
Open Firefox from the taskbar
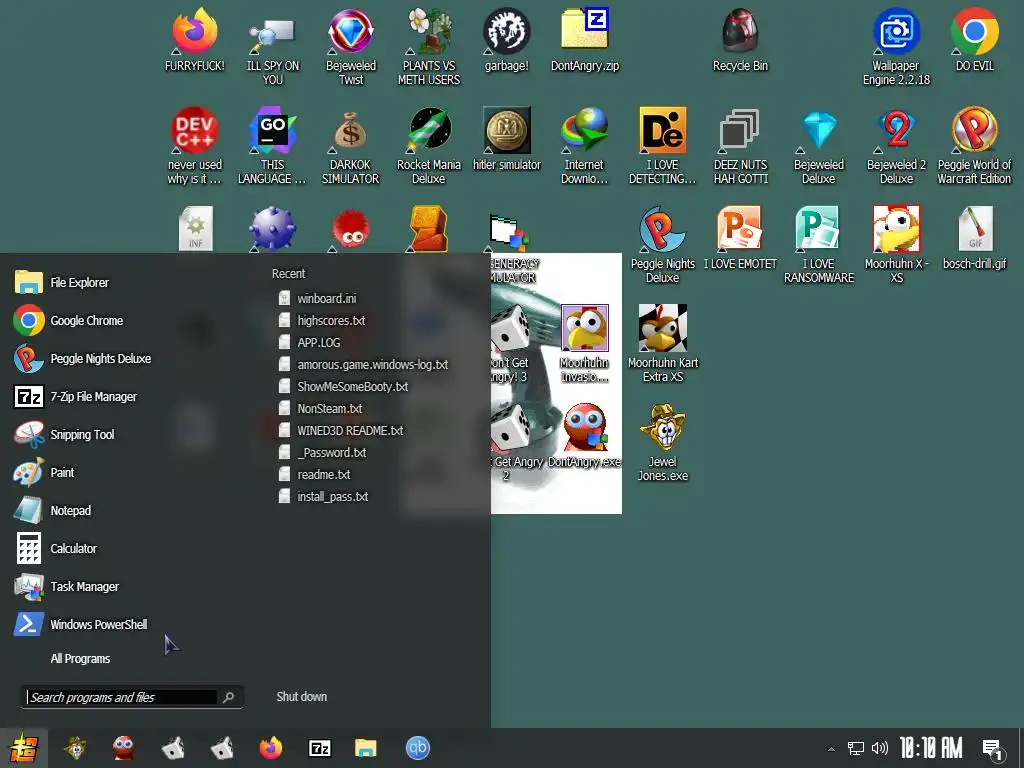tap(270, 748)
